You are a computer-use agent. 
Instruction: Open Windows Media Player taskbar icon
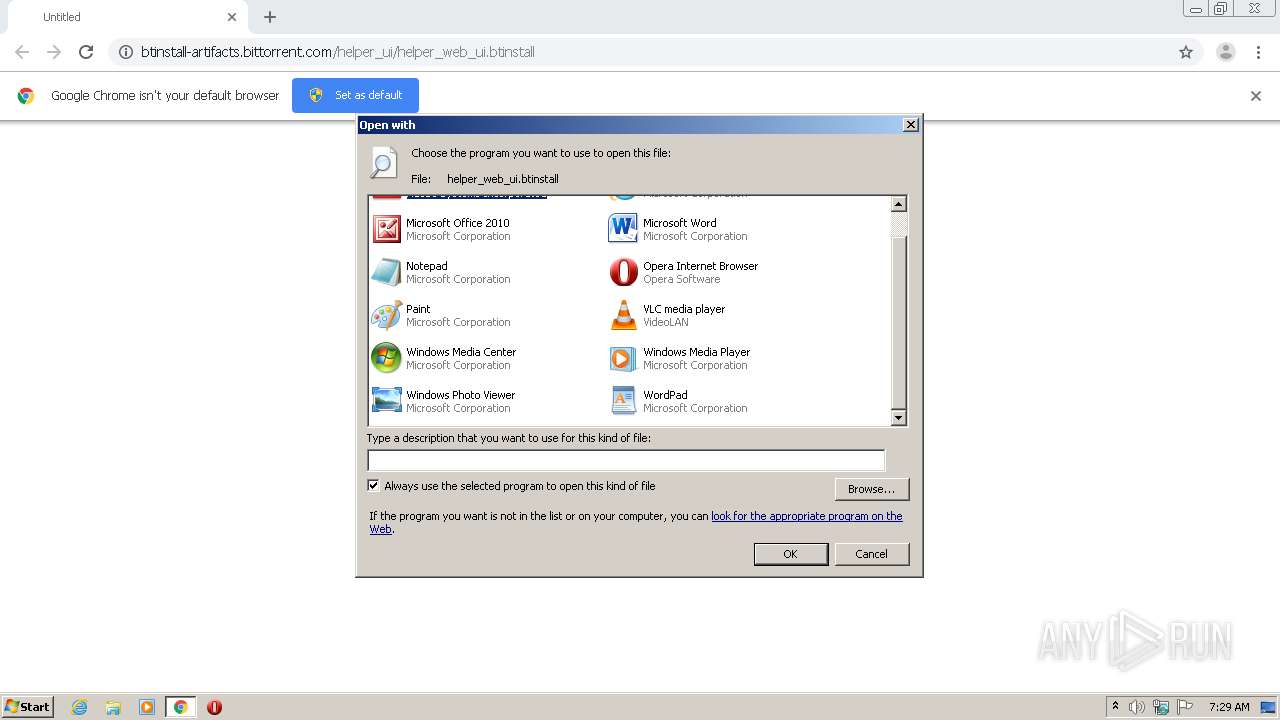point(147,707)
